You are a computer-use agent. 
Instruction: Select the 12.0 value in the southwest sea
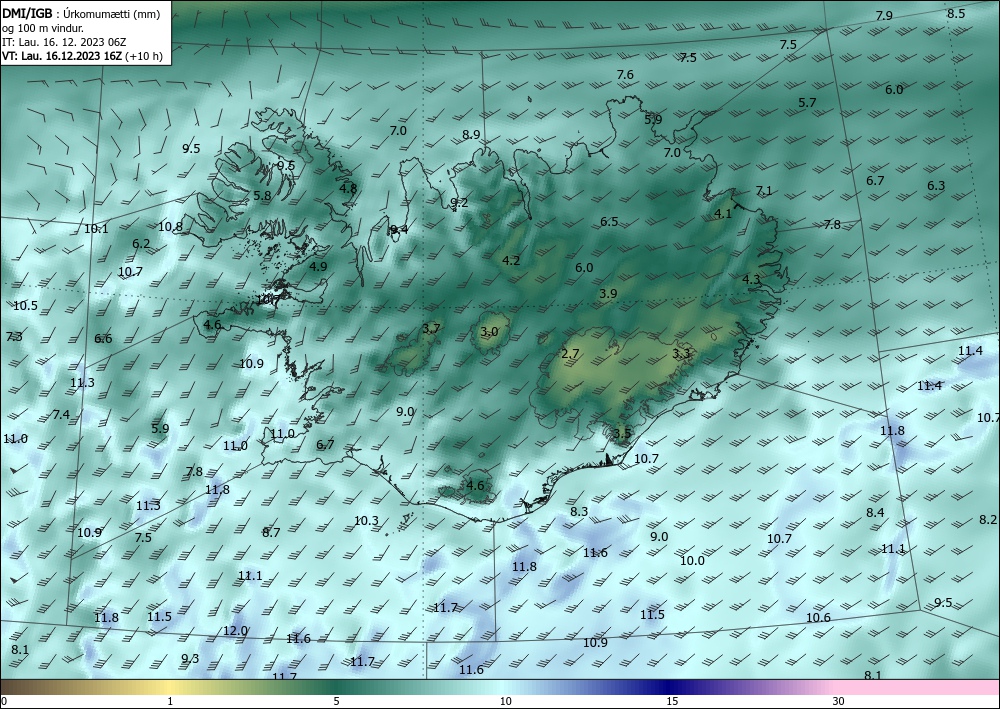pyautogui.click(x=235, y=631)
